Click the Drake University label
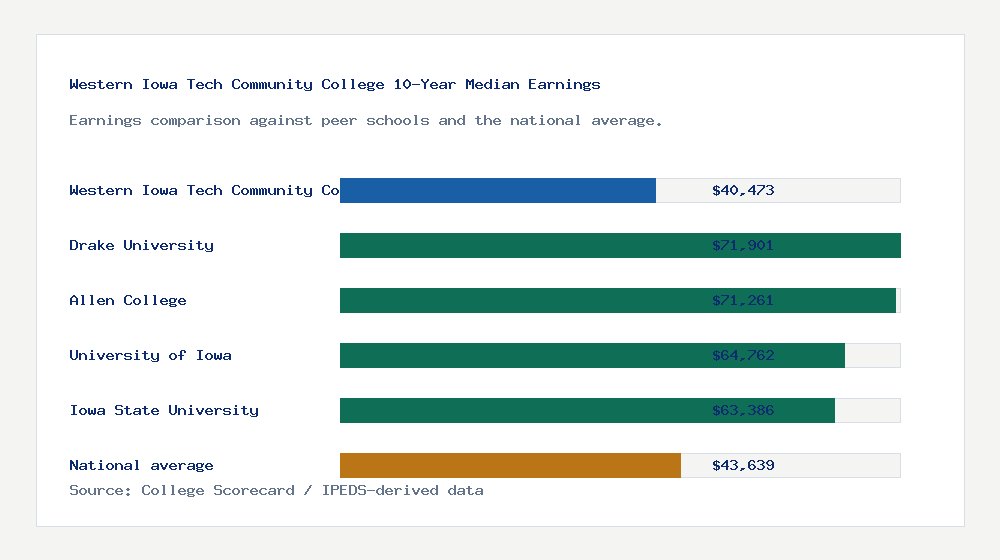 [x=142, y=246]
